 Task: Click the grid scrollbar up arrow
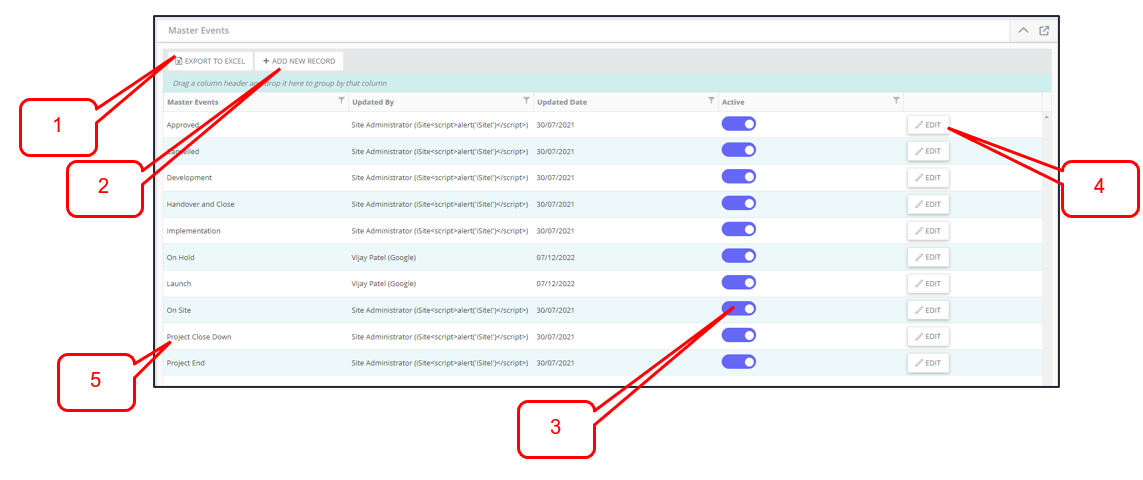1047,117
